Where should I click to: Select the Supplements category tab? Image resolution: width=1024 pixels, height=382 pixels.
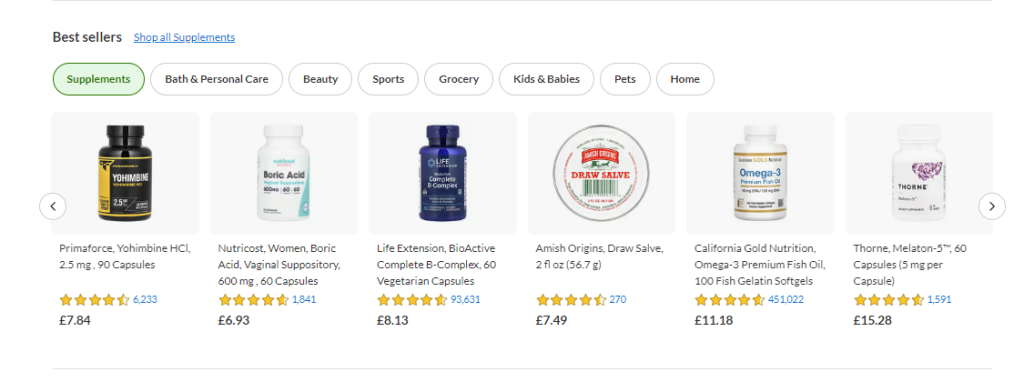[99, 79]
